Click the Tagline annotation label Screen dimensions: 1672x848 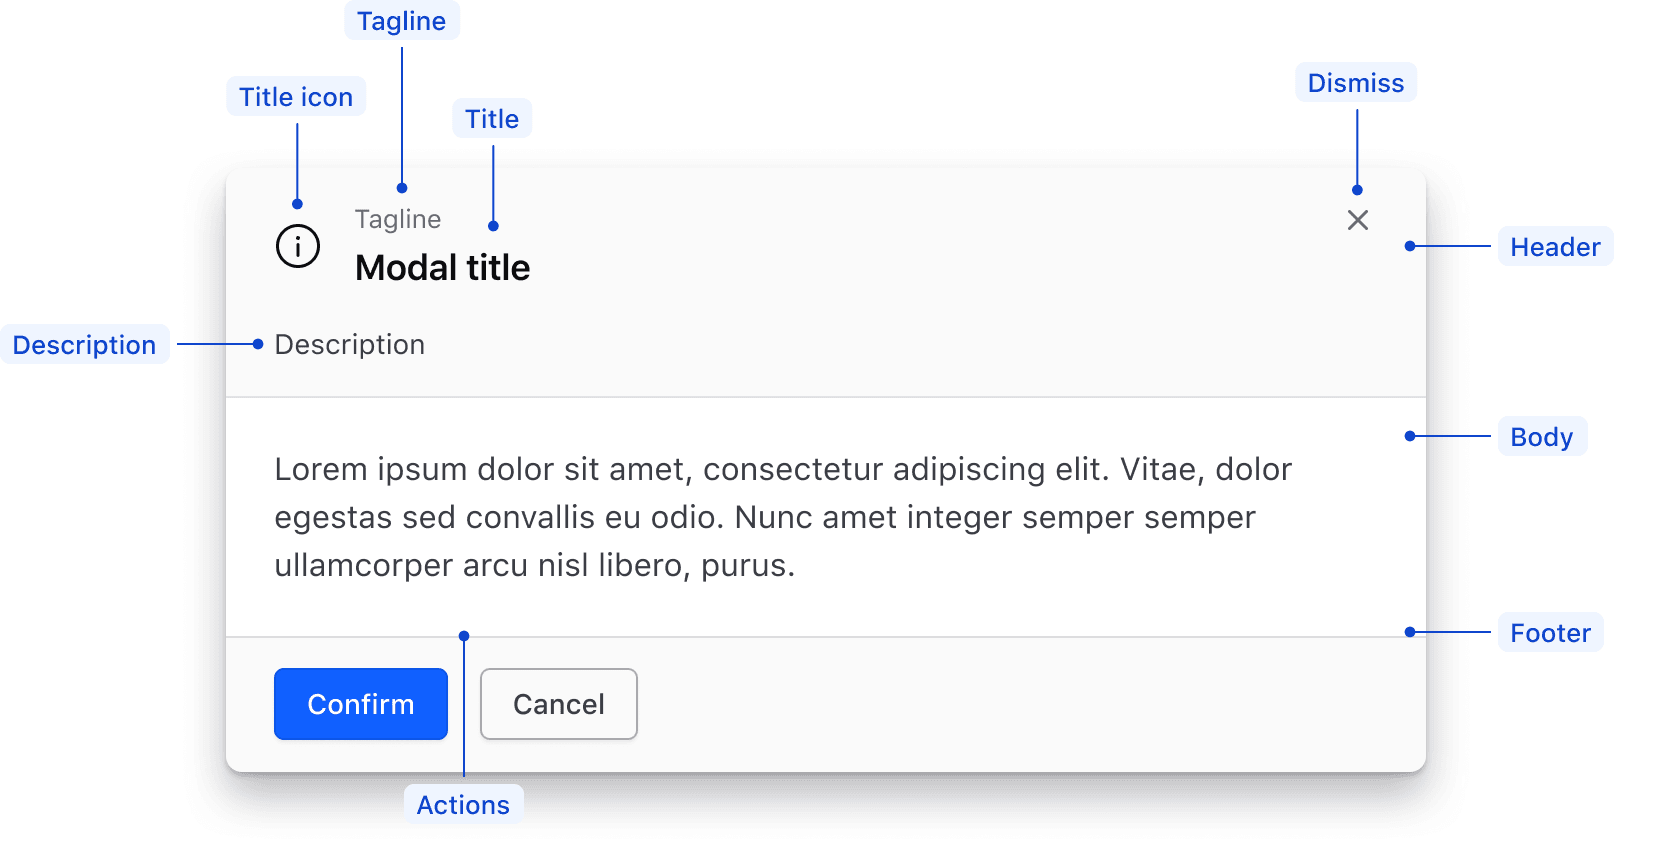click(x=401, y=20)
